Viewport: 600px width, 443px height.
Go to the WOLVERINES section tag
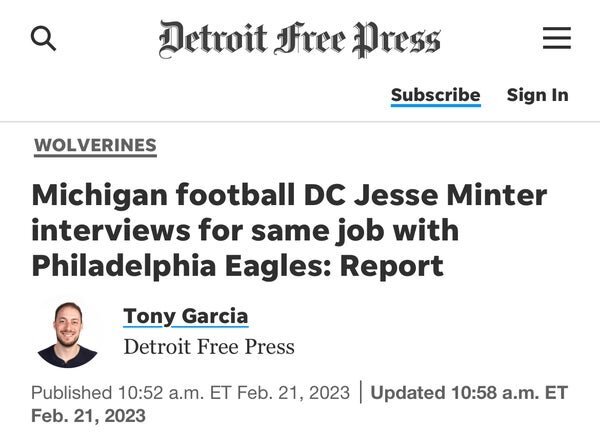coord(95,145)
